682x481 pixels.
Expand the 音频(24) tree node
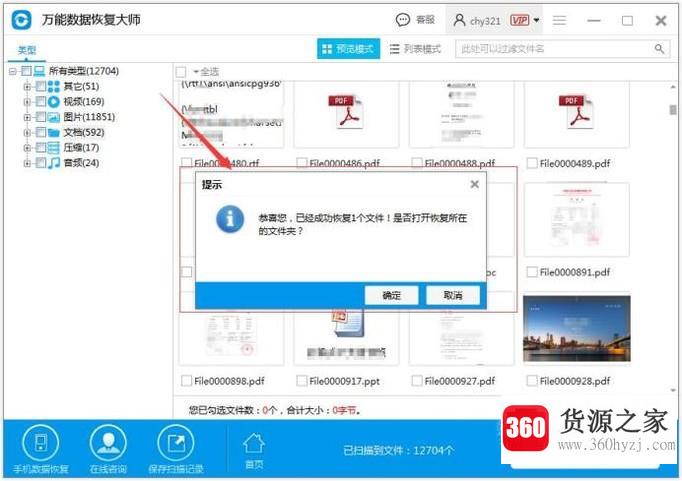pyautogui.click(x=27, y=163)
